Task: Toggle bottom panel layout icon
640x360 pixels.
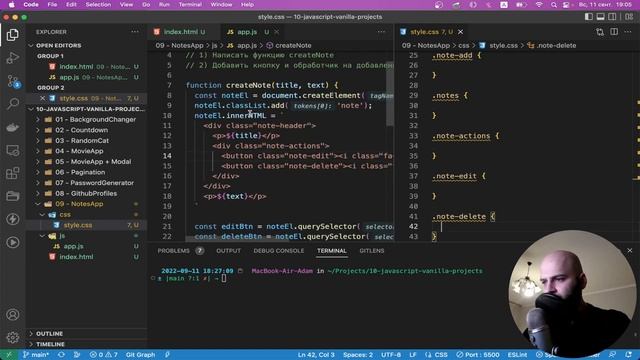Action: (x=600, y=17)
